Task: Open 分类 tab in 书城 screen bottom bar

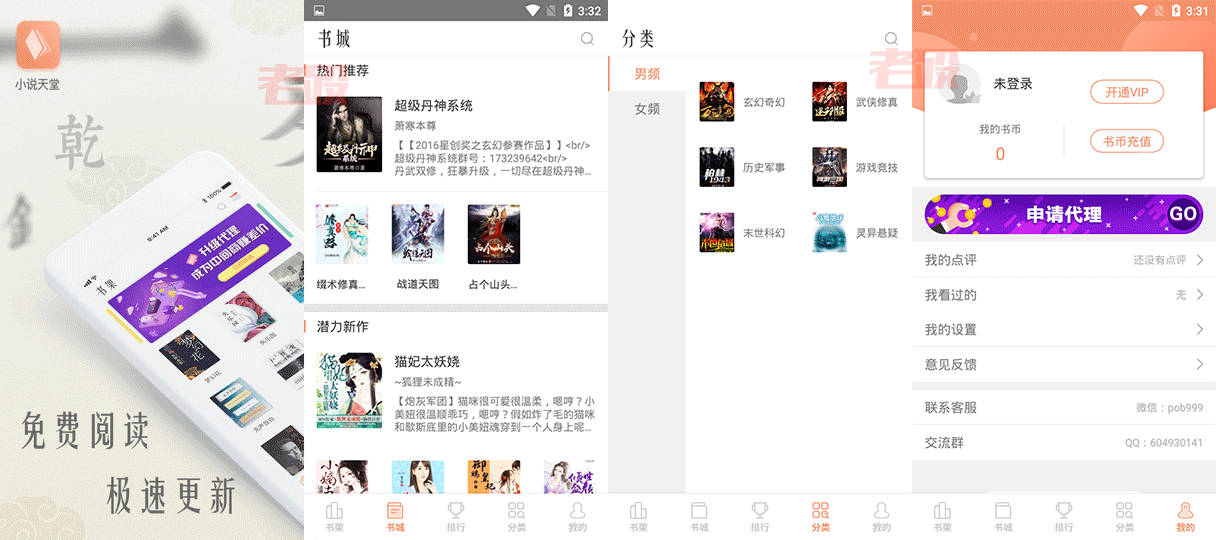Action: click(x=516, y=517)
